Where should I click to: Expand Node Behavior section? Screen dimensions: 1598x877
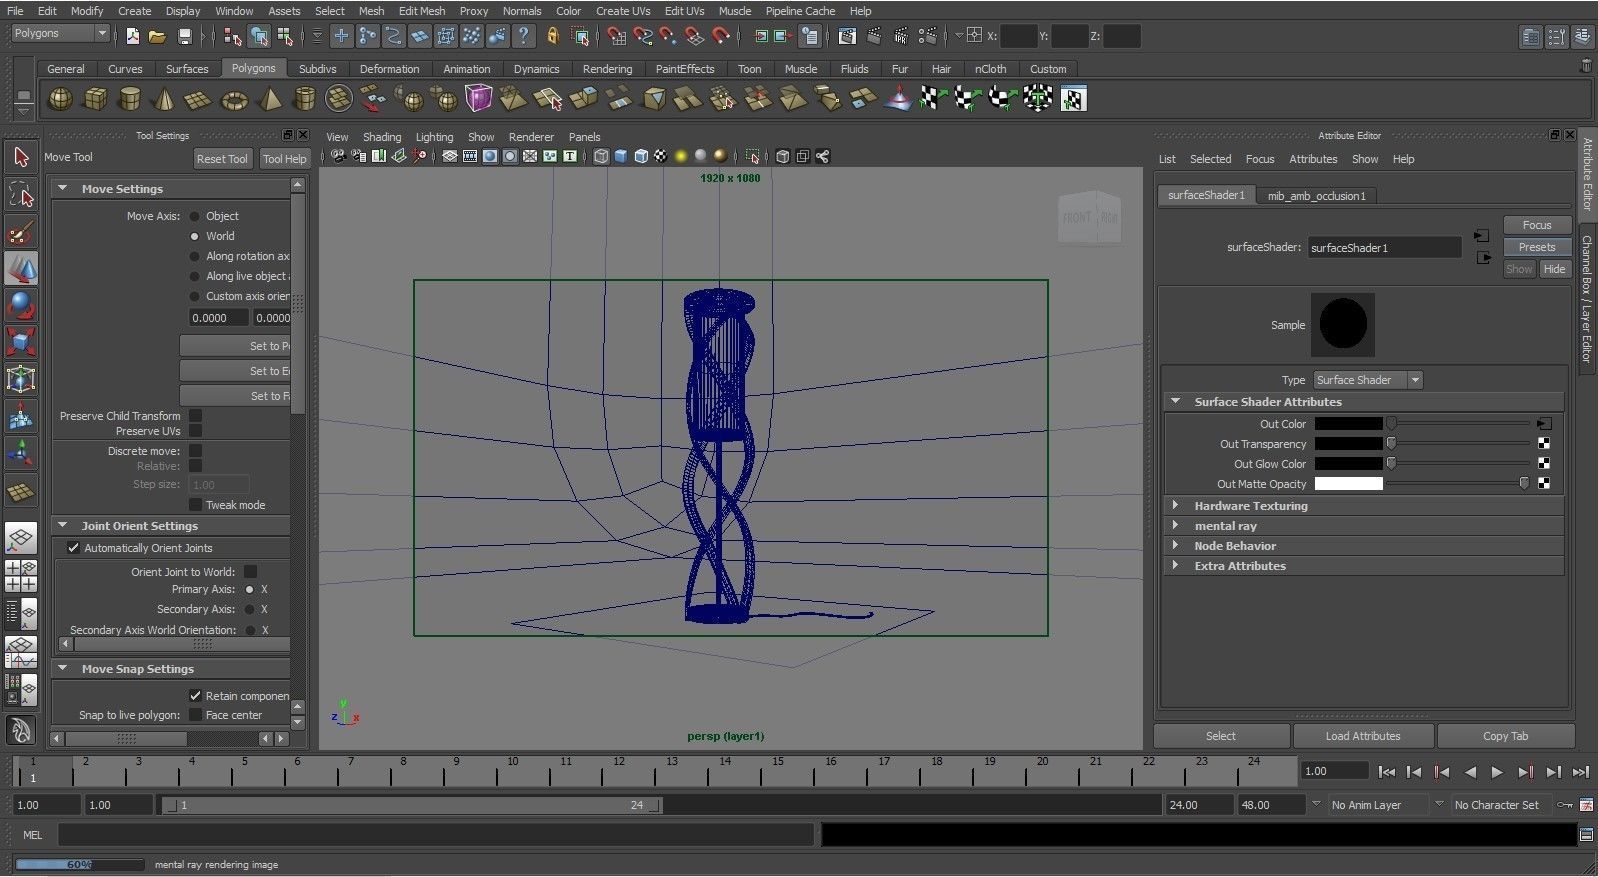[1176, 545]
